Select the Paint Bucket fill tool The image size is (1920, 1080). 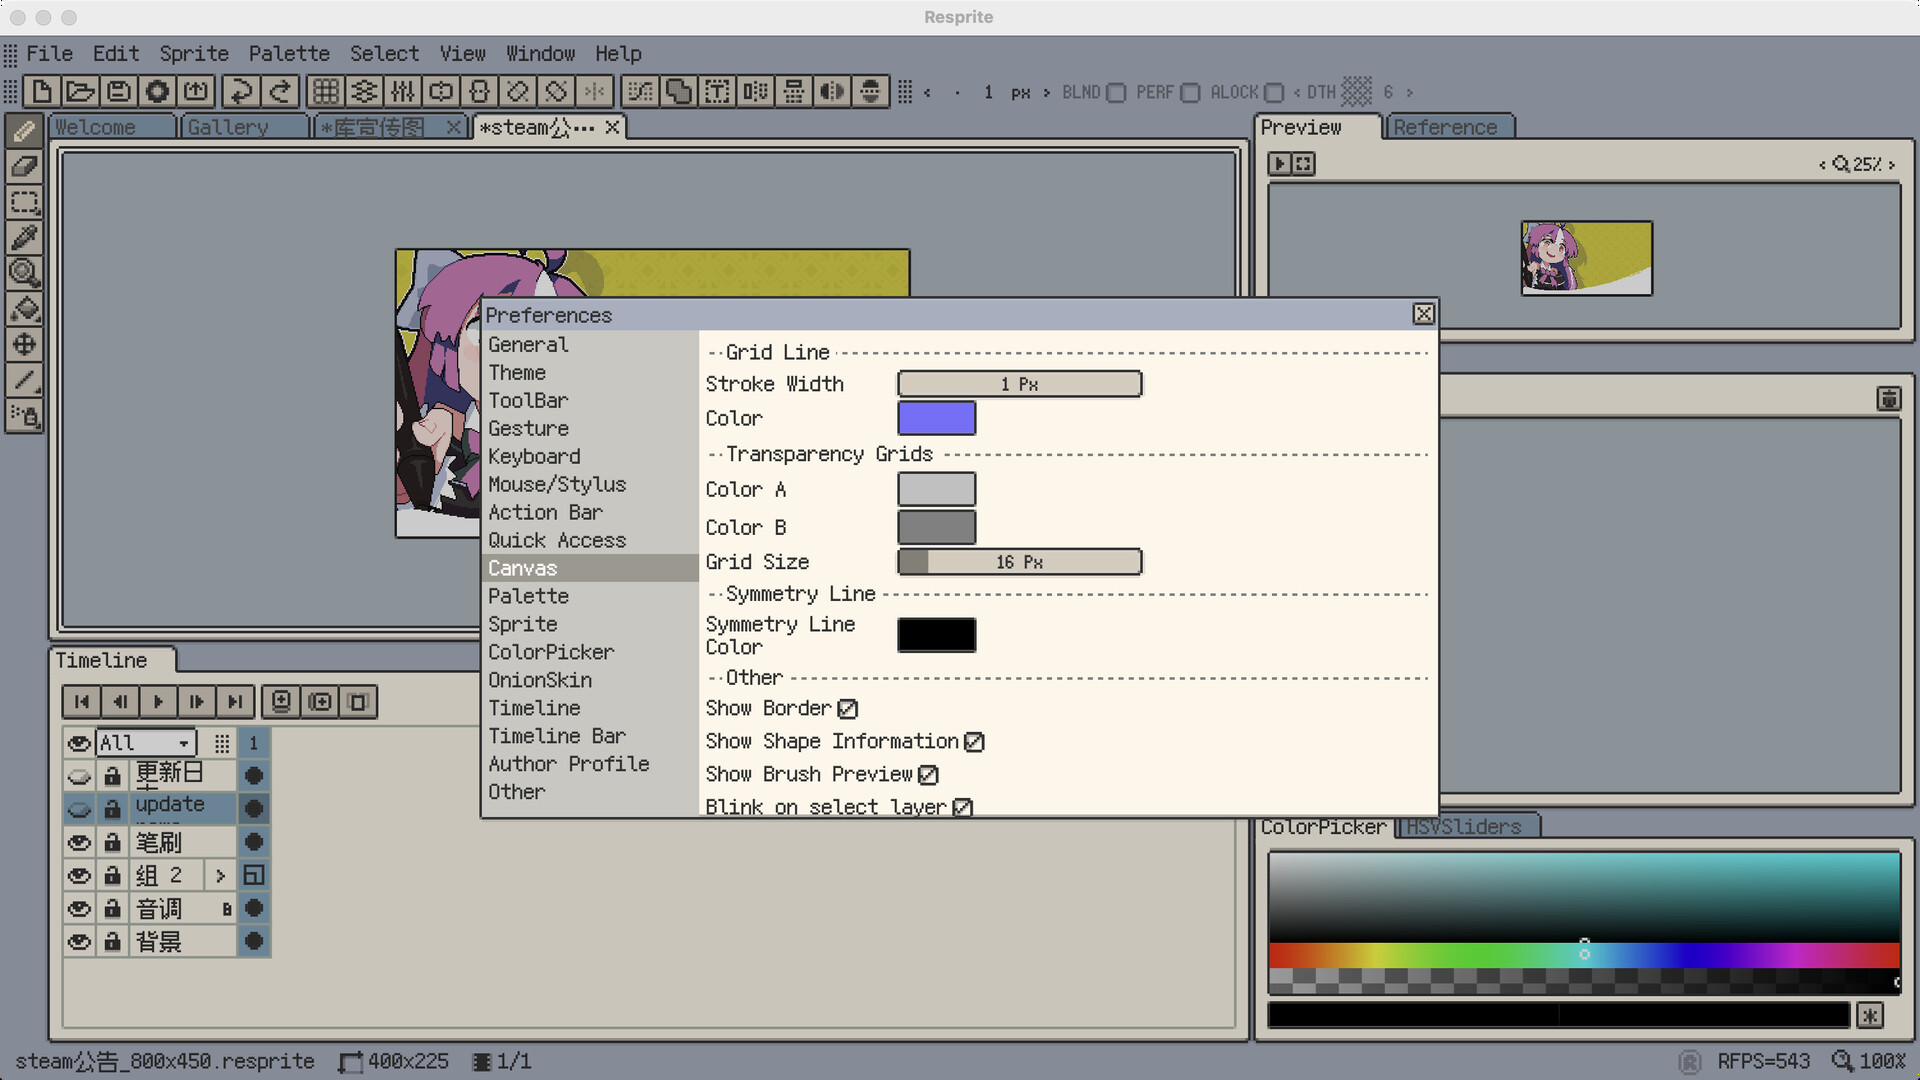coord(24,308)
